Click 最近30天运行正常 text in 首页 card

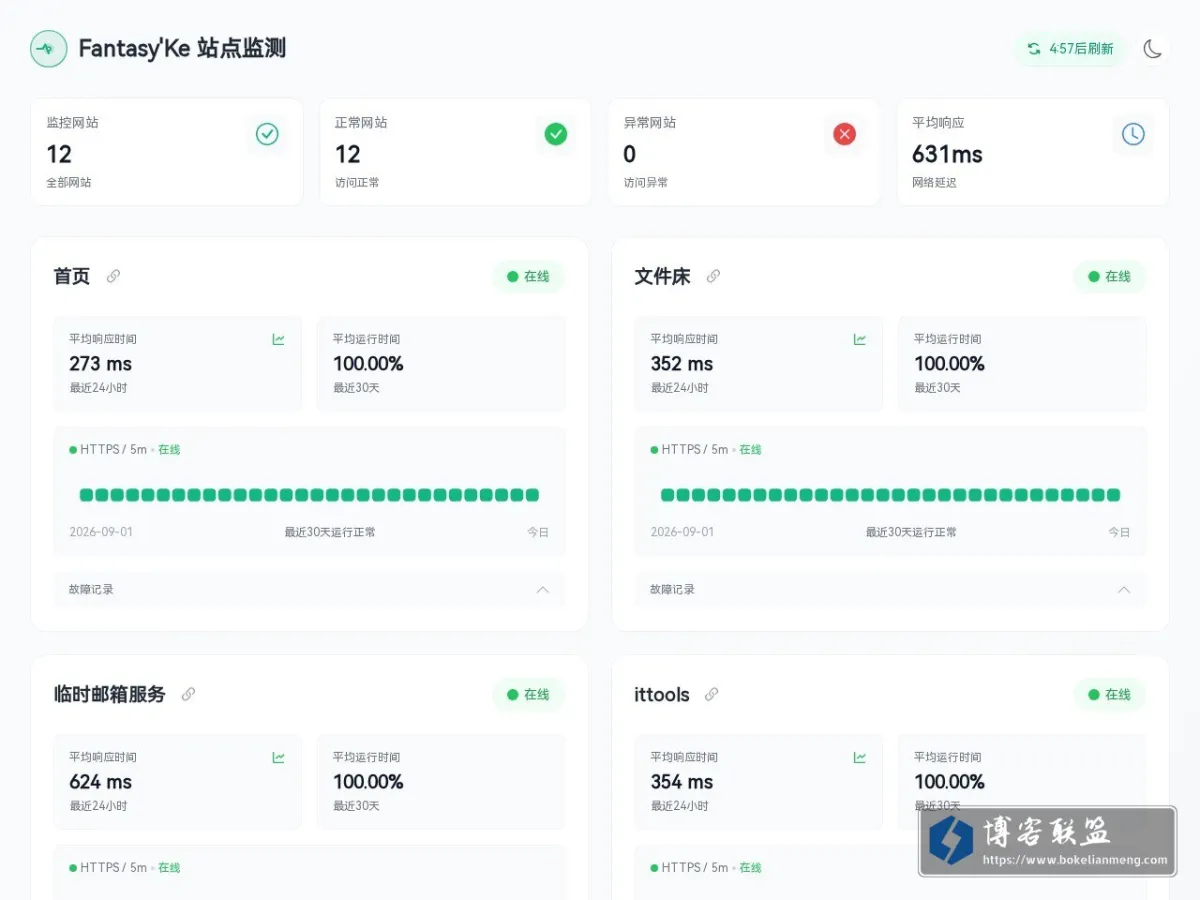coord(330,532)
